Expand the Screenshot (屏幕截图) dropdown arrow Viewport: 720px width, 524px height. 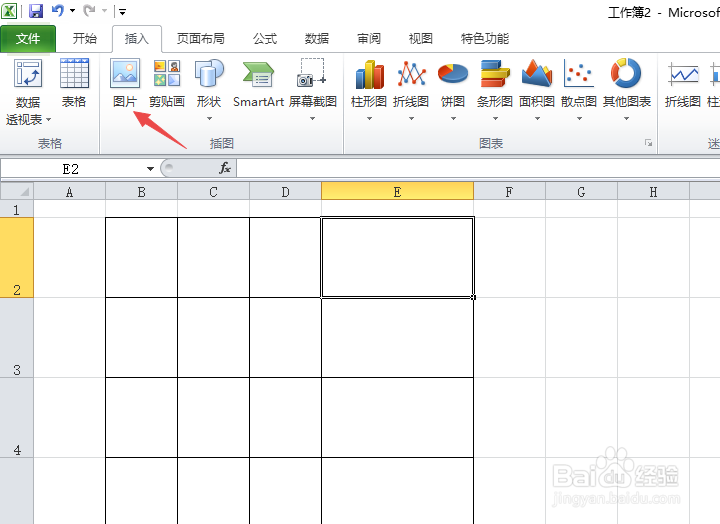point(312,118)
